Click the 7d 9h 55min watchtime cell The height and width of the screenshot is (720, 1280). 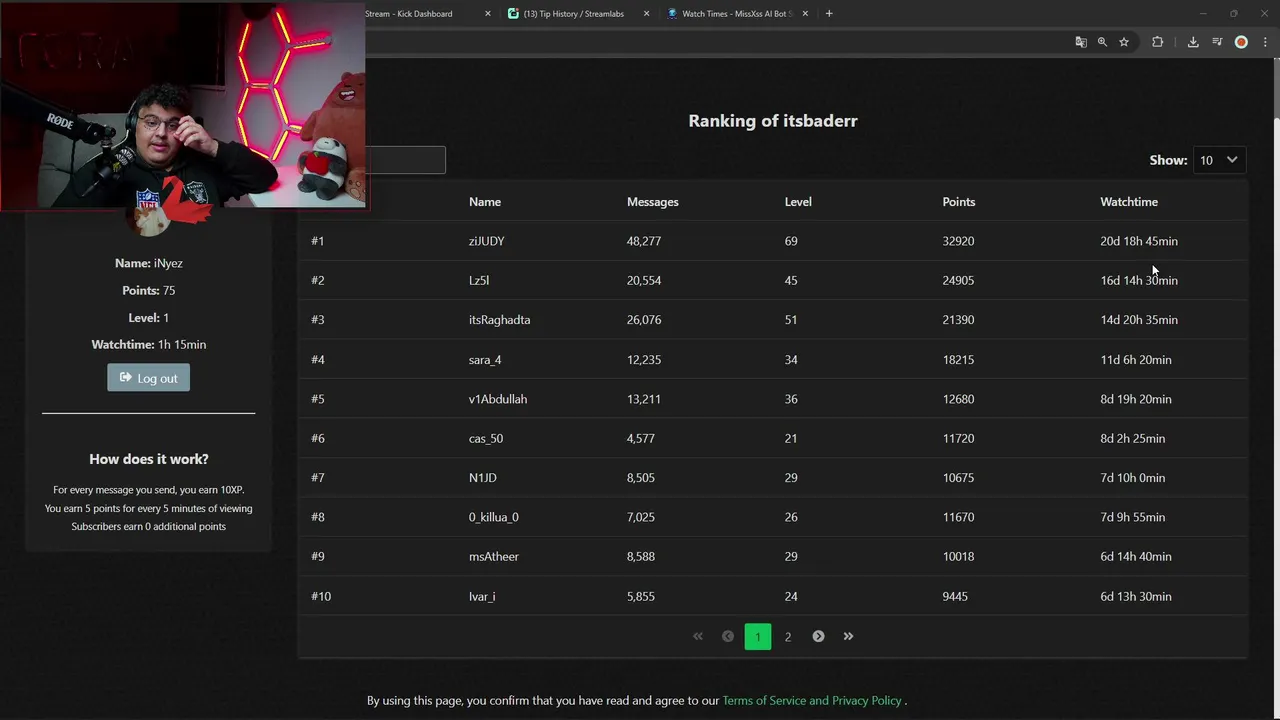click(1133, 517)
